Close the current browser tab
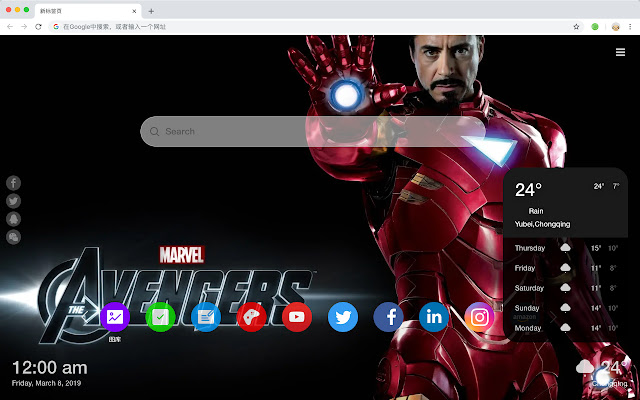Viewport: 640px width, 400px height. pos(134,11)
